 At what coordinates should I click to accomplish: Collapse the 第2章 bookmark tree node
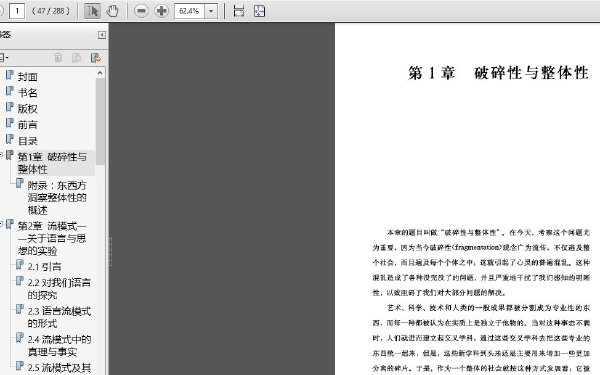point(1,224)
